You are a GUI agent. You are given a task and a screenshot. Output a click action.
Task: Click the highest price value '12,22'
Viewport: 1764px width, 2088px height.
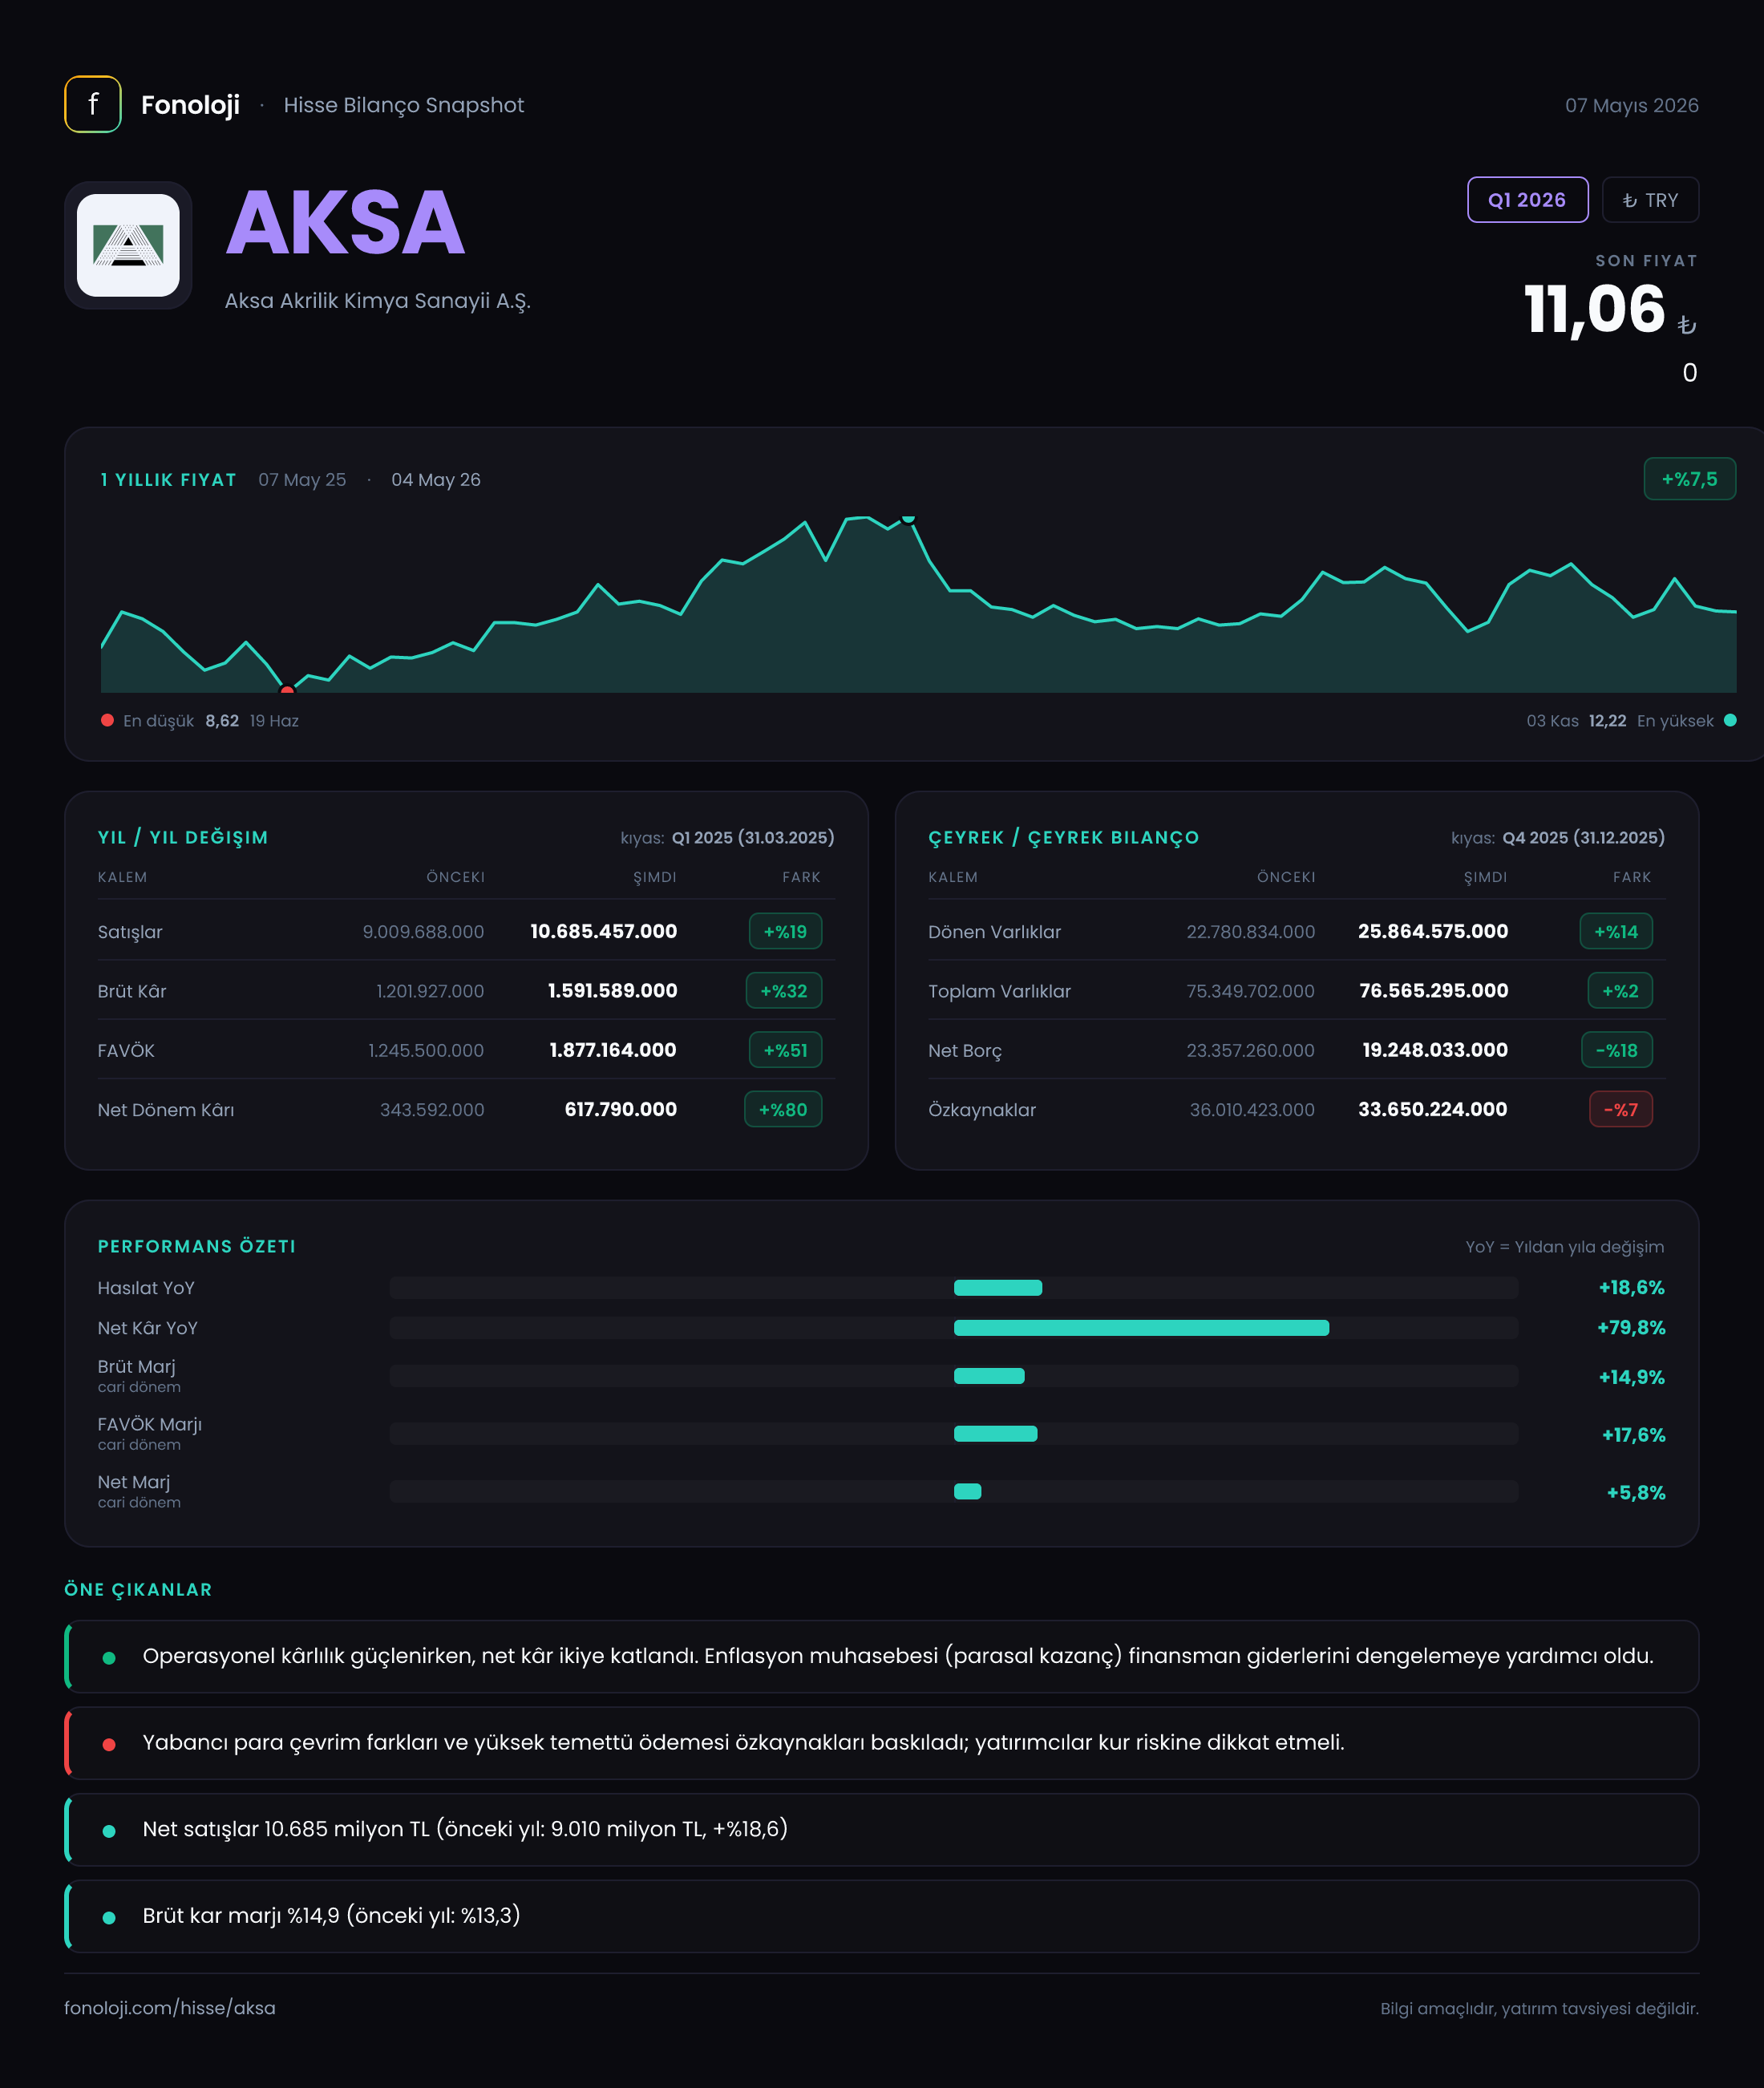(x=1607, y=721)
